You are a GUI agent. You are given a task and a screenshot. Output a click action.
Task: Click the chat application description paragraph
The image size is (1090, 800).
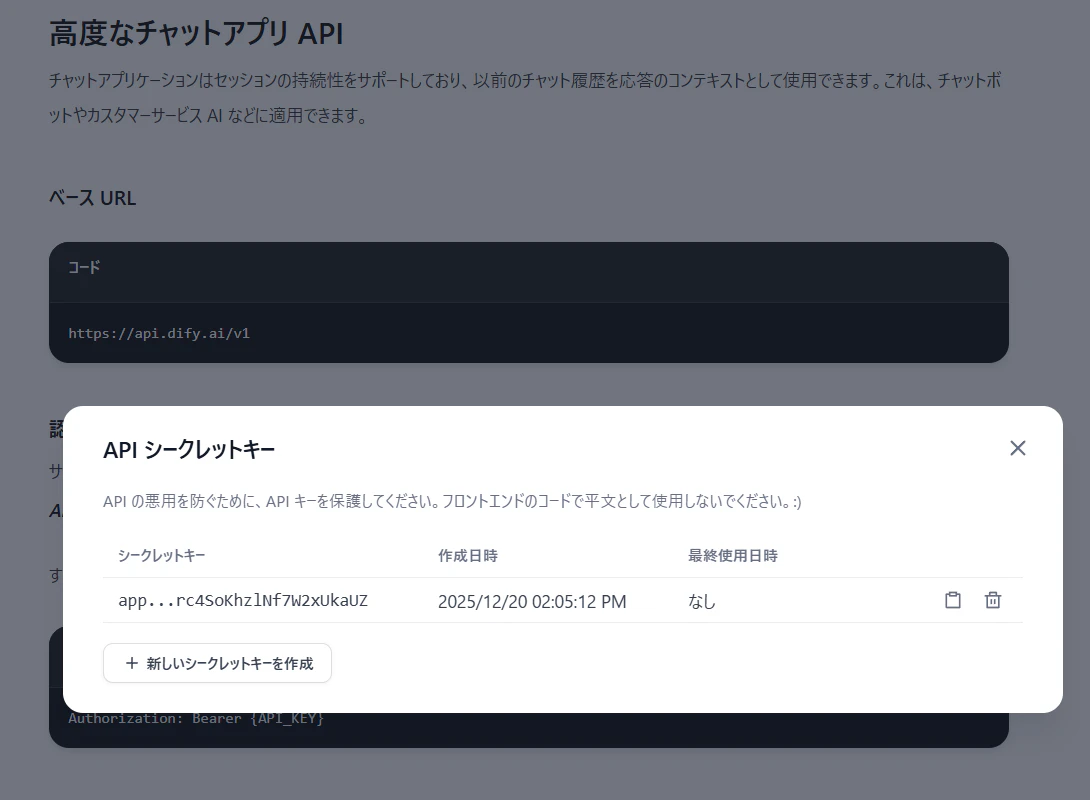tap(525, 97)
